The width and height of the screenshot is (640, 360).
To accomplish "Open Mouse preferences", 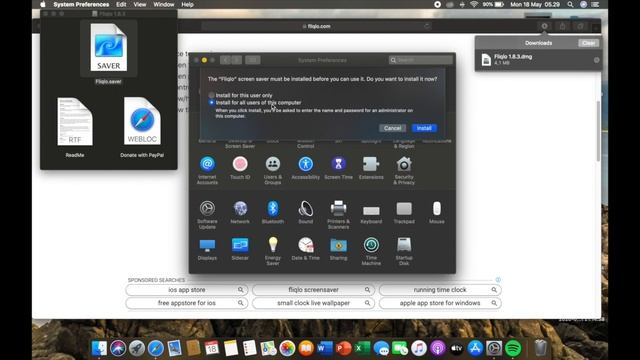I will point(436,212).
